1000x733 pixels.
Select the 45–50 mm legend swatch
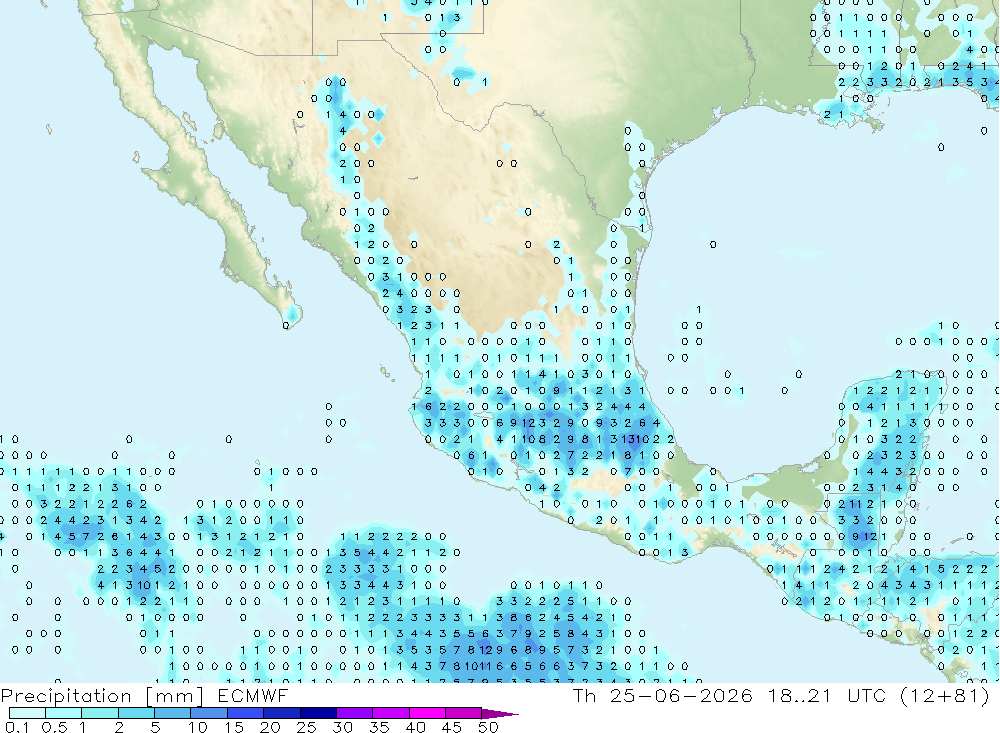(x=464, y=713)
